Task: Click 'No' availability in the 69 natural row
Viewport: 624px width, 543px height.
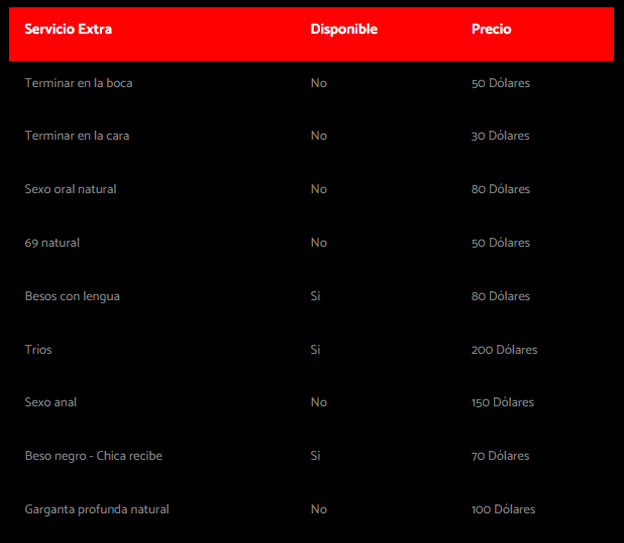Action: click(318, 243)
